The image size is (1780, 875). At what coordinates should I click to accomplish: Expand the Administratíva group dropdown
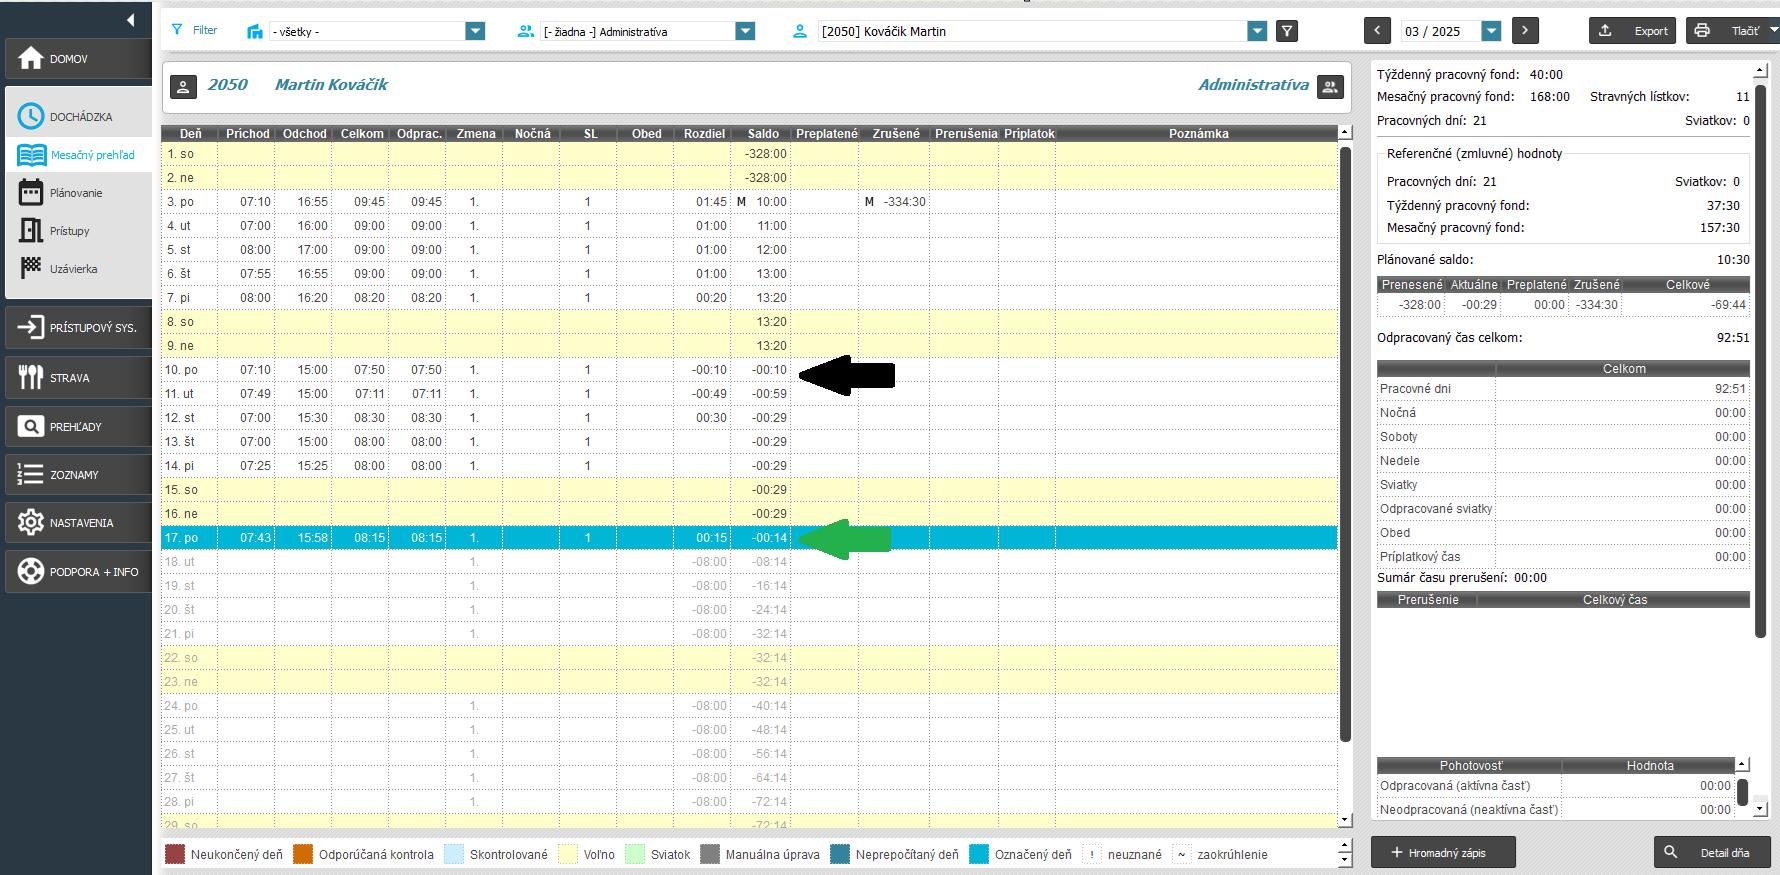click(745, 32)
